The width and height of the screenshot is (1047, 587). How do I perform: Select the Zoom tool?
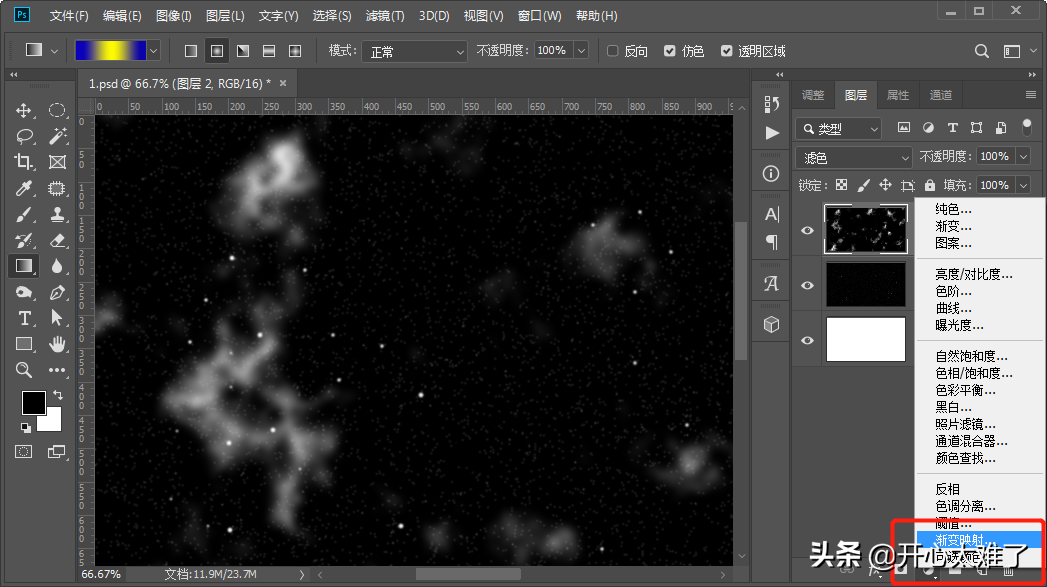pos(24,370)
